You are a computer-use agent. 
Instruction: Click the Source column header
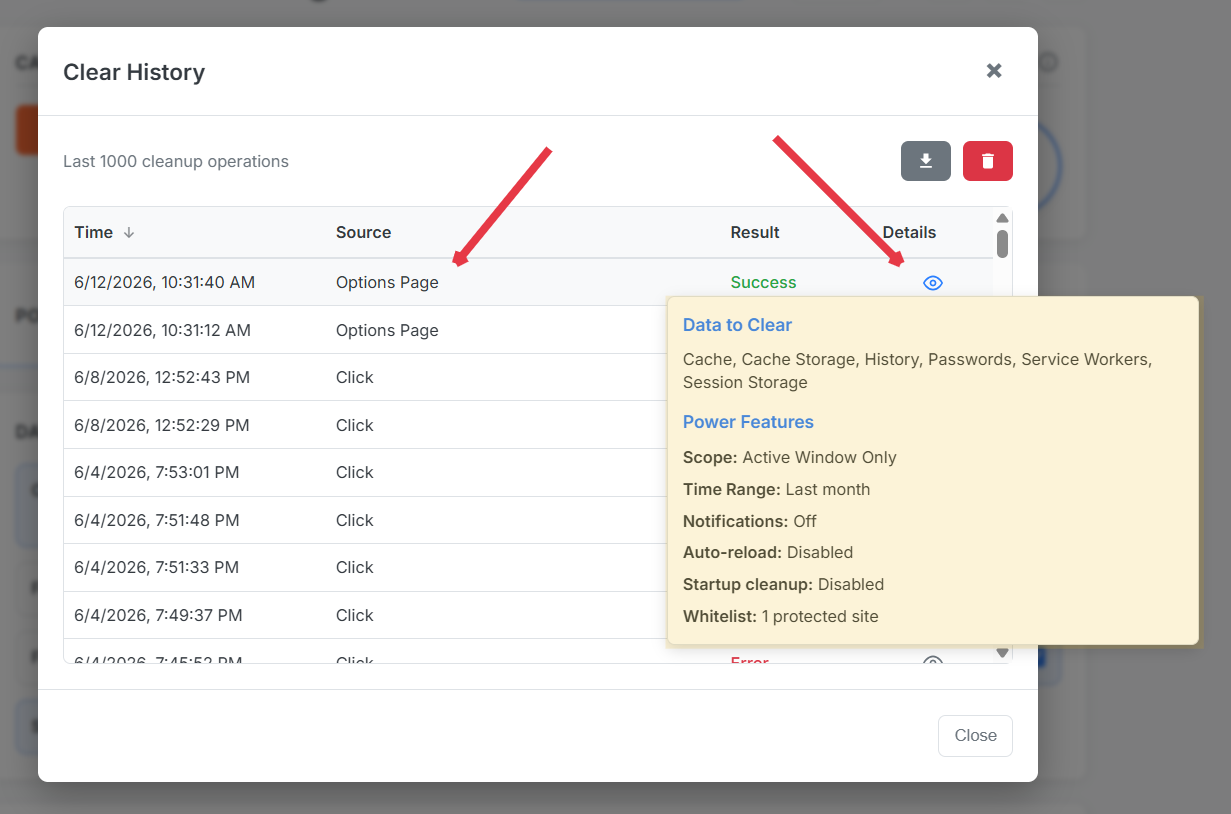pos(363,232)
